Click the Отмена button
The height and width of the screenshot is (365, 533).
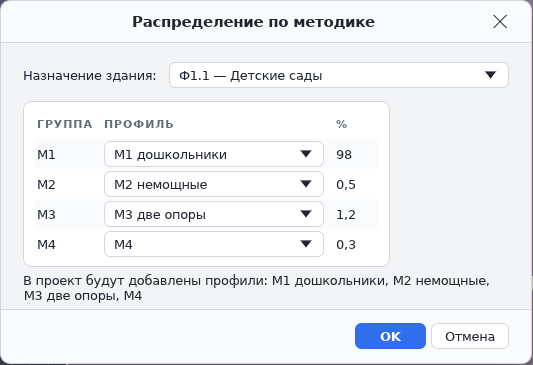tap(470, 336)
